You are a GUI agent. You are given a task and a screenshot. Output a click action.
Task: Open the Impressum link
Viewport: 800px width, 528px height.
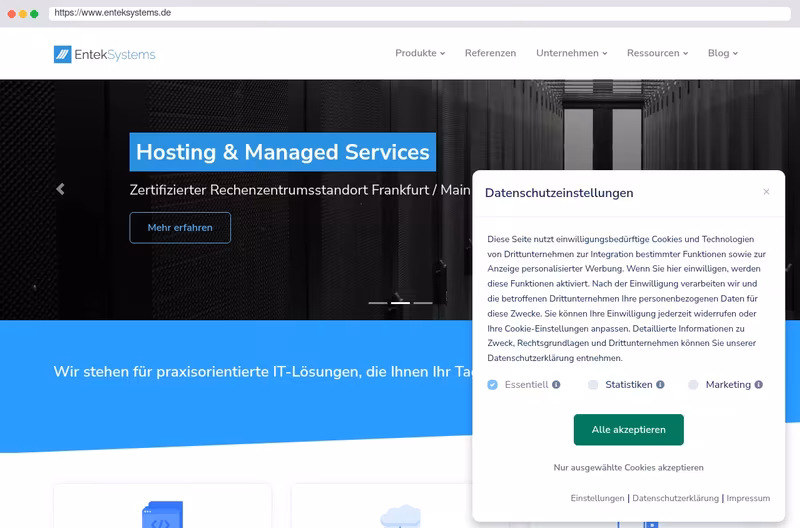pos(748,498)
